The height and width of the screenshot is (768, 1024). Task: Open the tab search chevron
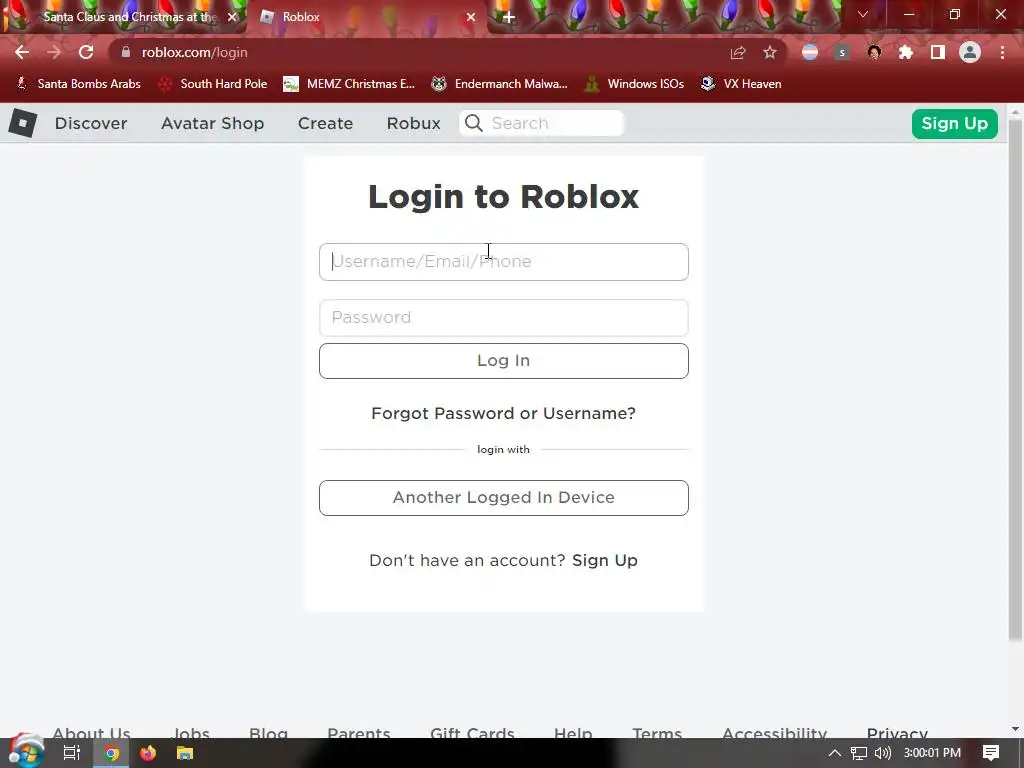coord(863,14)
